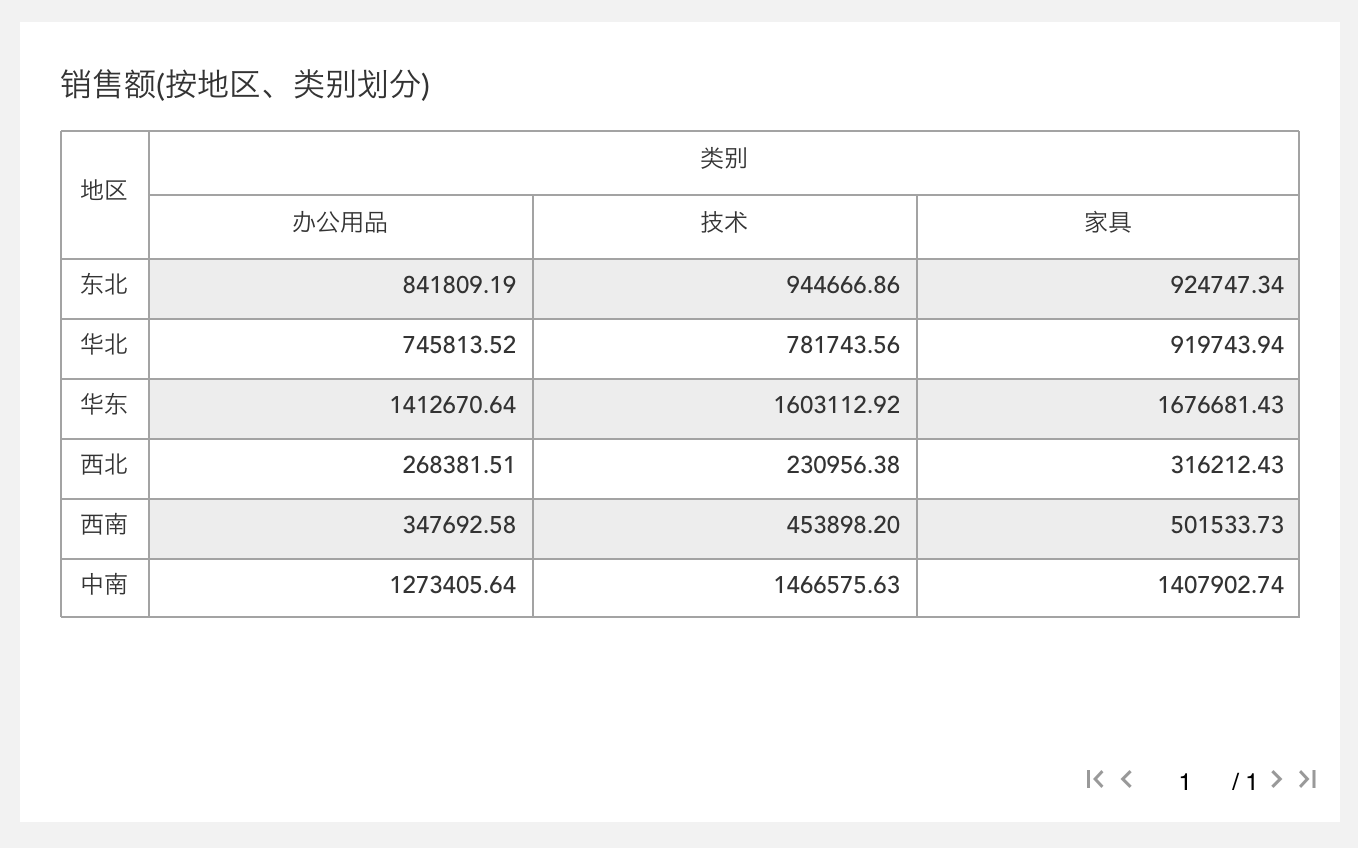The width and height of the screenshot is (1358, 848).
Task: Click the 中南 row label
Action: click(x=105, y=585)
